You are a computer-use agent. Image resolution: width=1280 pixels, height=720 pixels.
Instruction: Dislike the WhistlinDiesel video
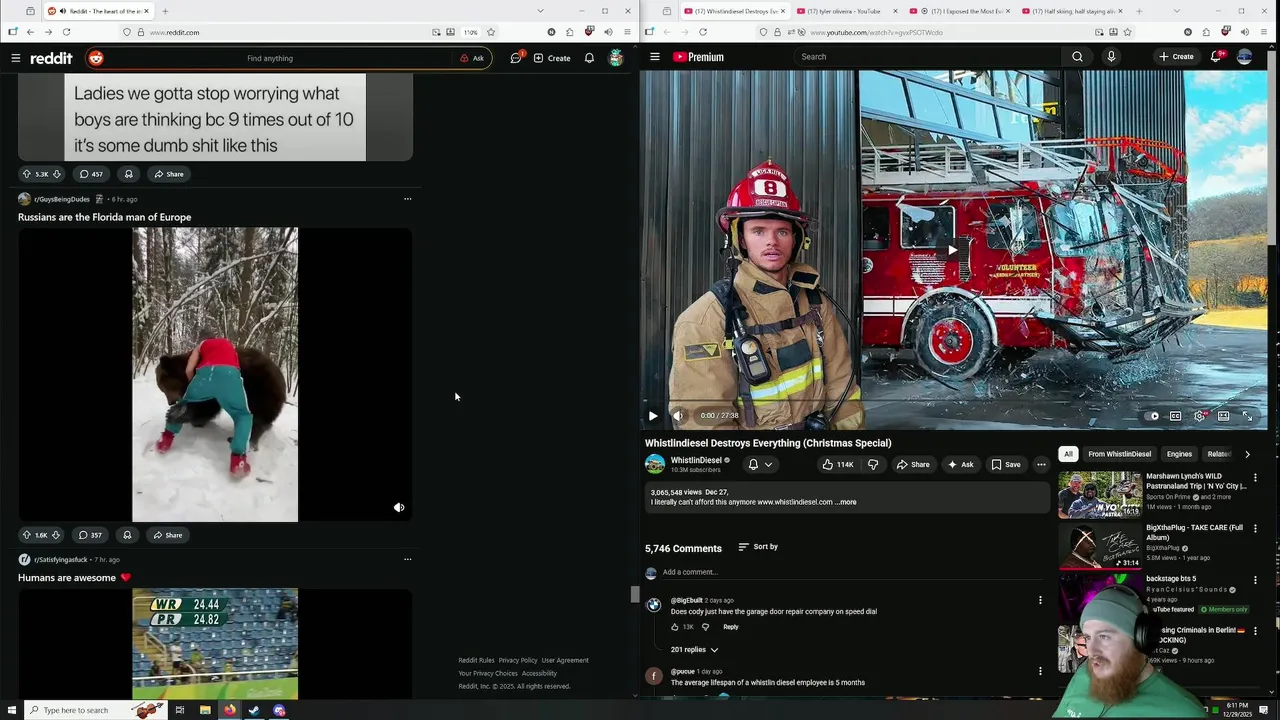point(873,464)
